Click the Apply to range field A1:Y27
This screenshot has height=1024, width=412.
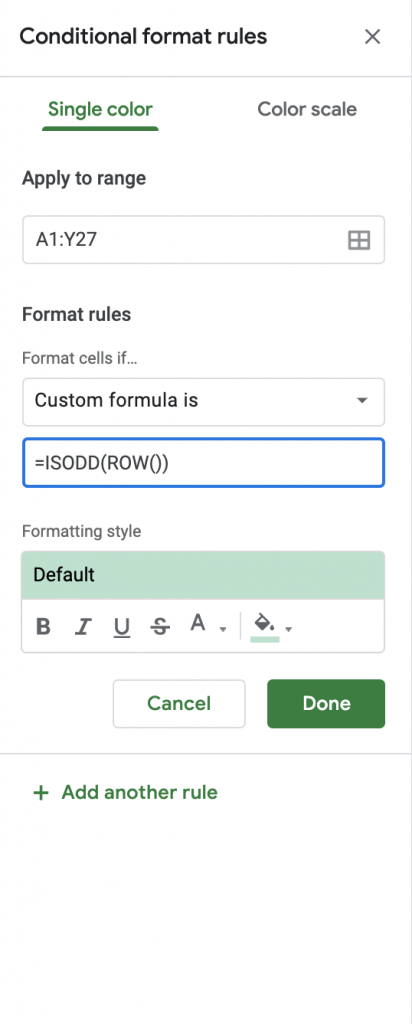pos(203,240)
